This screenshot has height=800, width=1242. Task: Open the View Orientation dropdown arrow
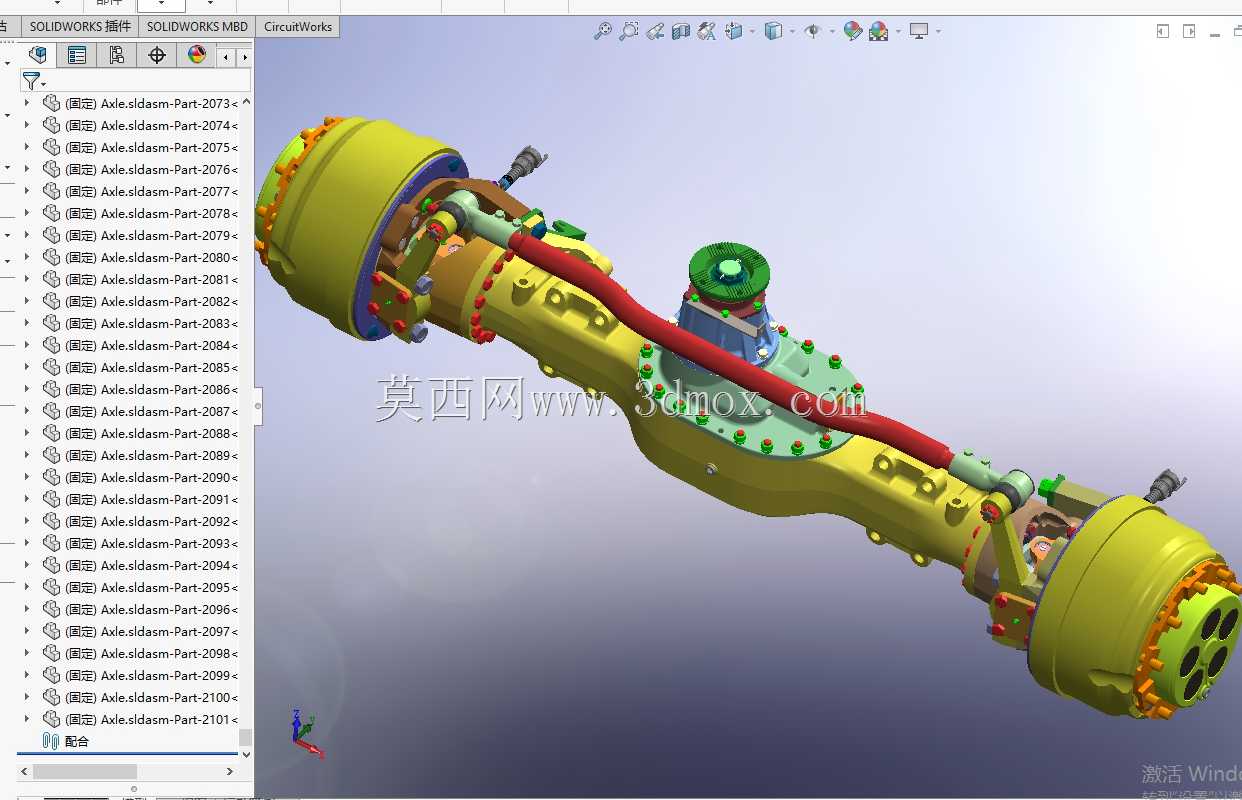(x=752, y=31)
